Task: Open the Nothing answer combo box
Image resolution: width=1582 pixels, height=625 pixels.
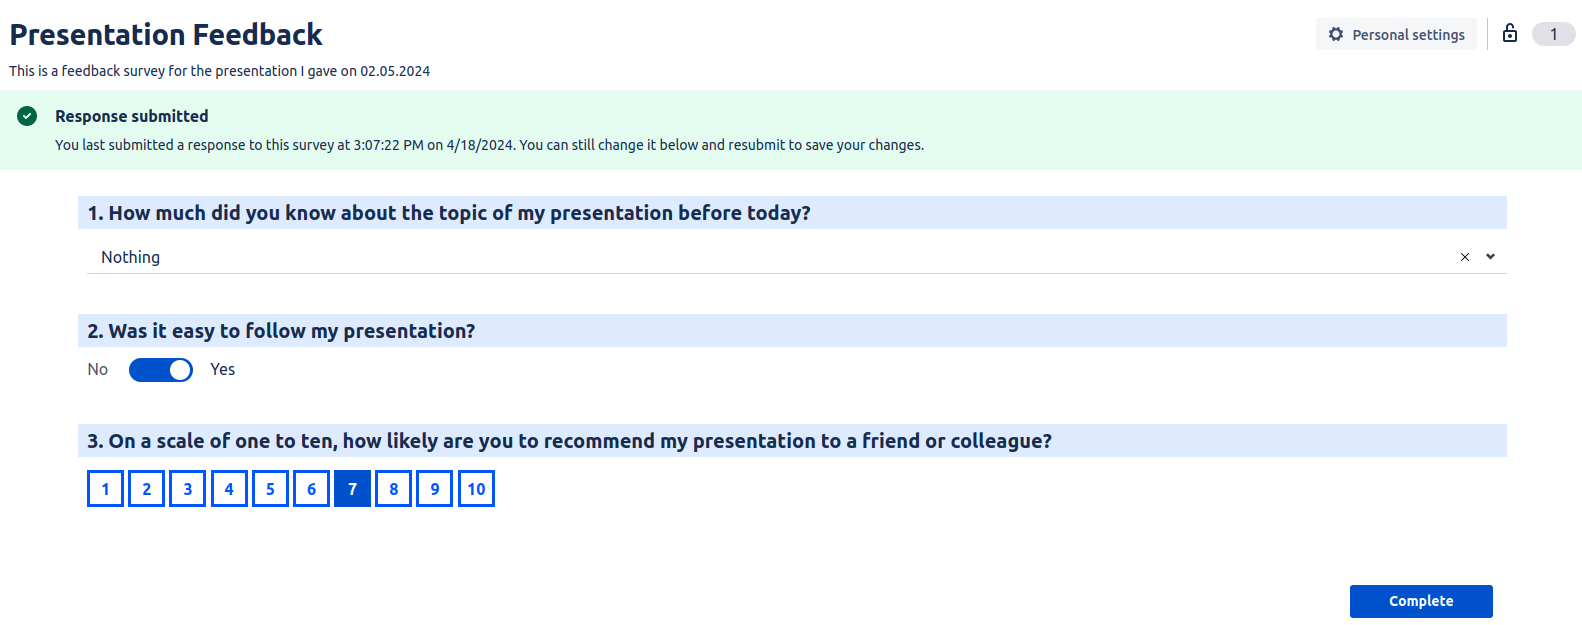Action: [700, 257]
